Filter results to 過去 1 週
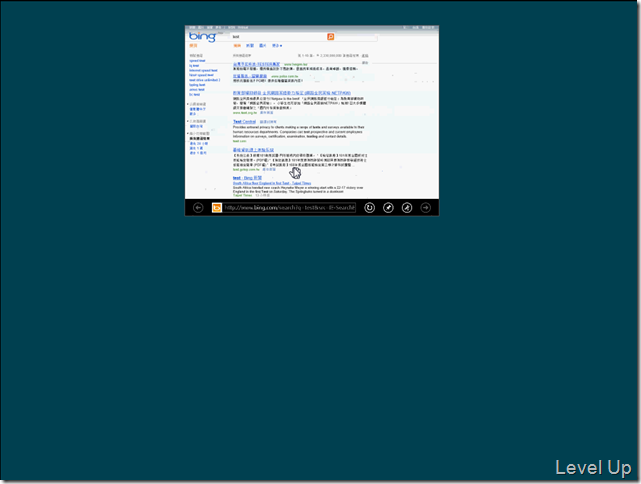The width and height of the screenshot is (641, 484). (196, 148)
